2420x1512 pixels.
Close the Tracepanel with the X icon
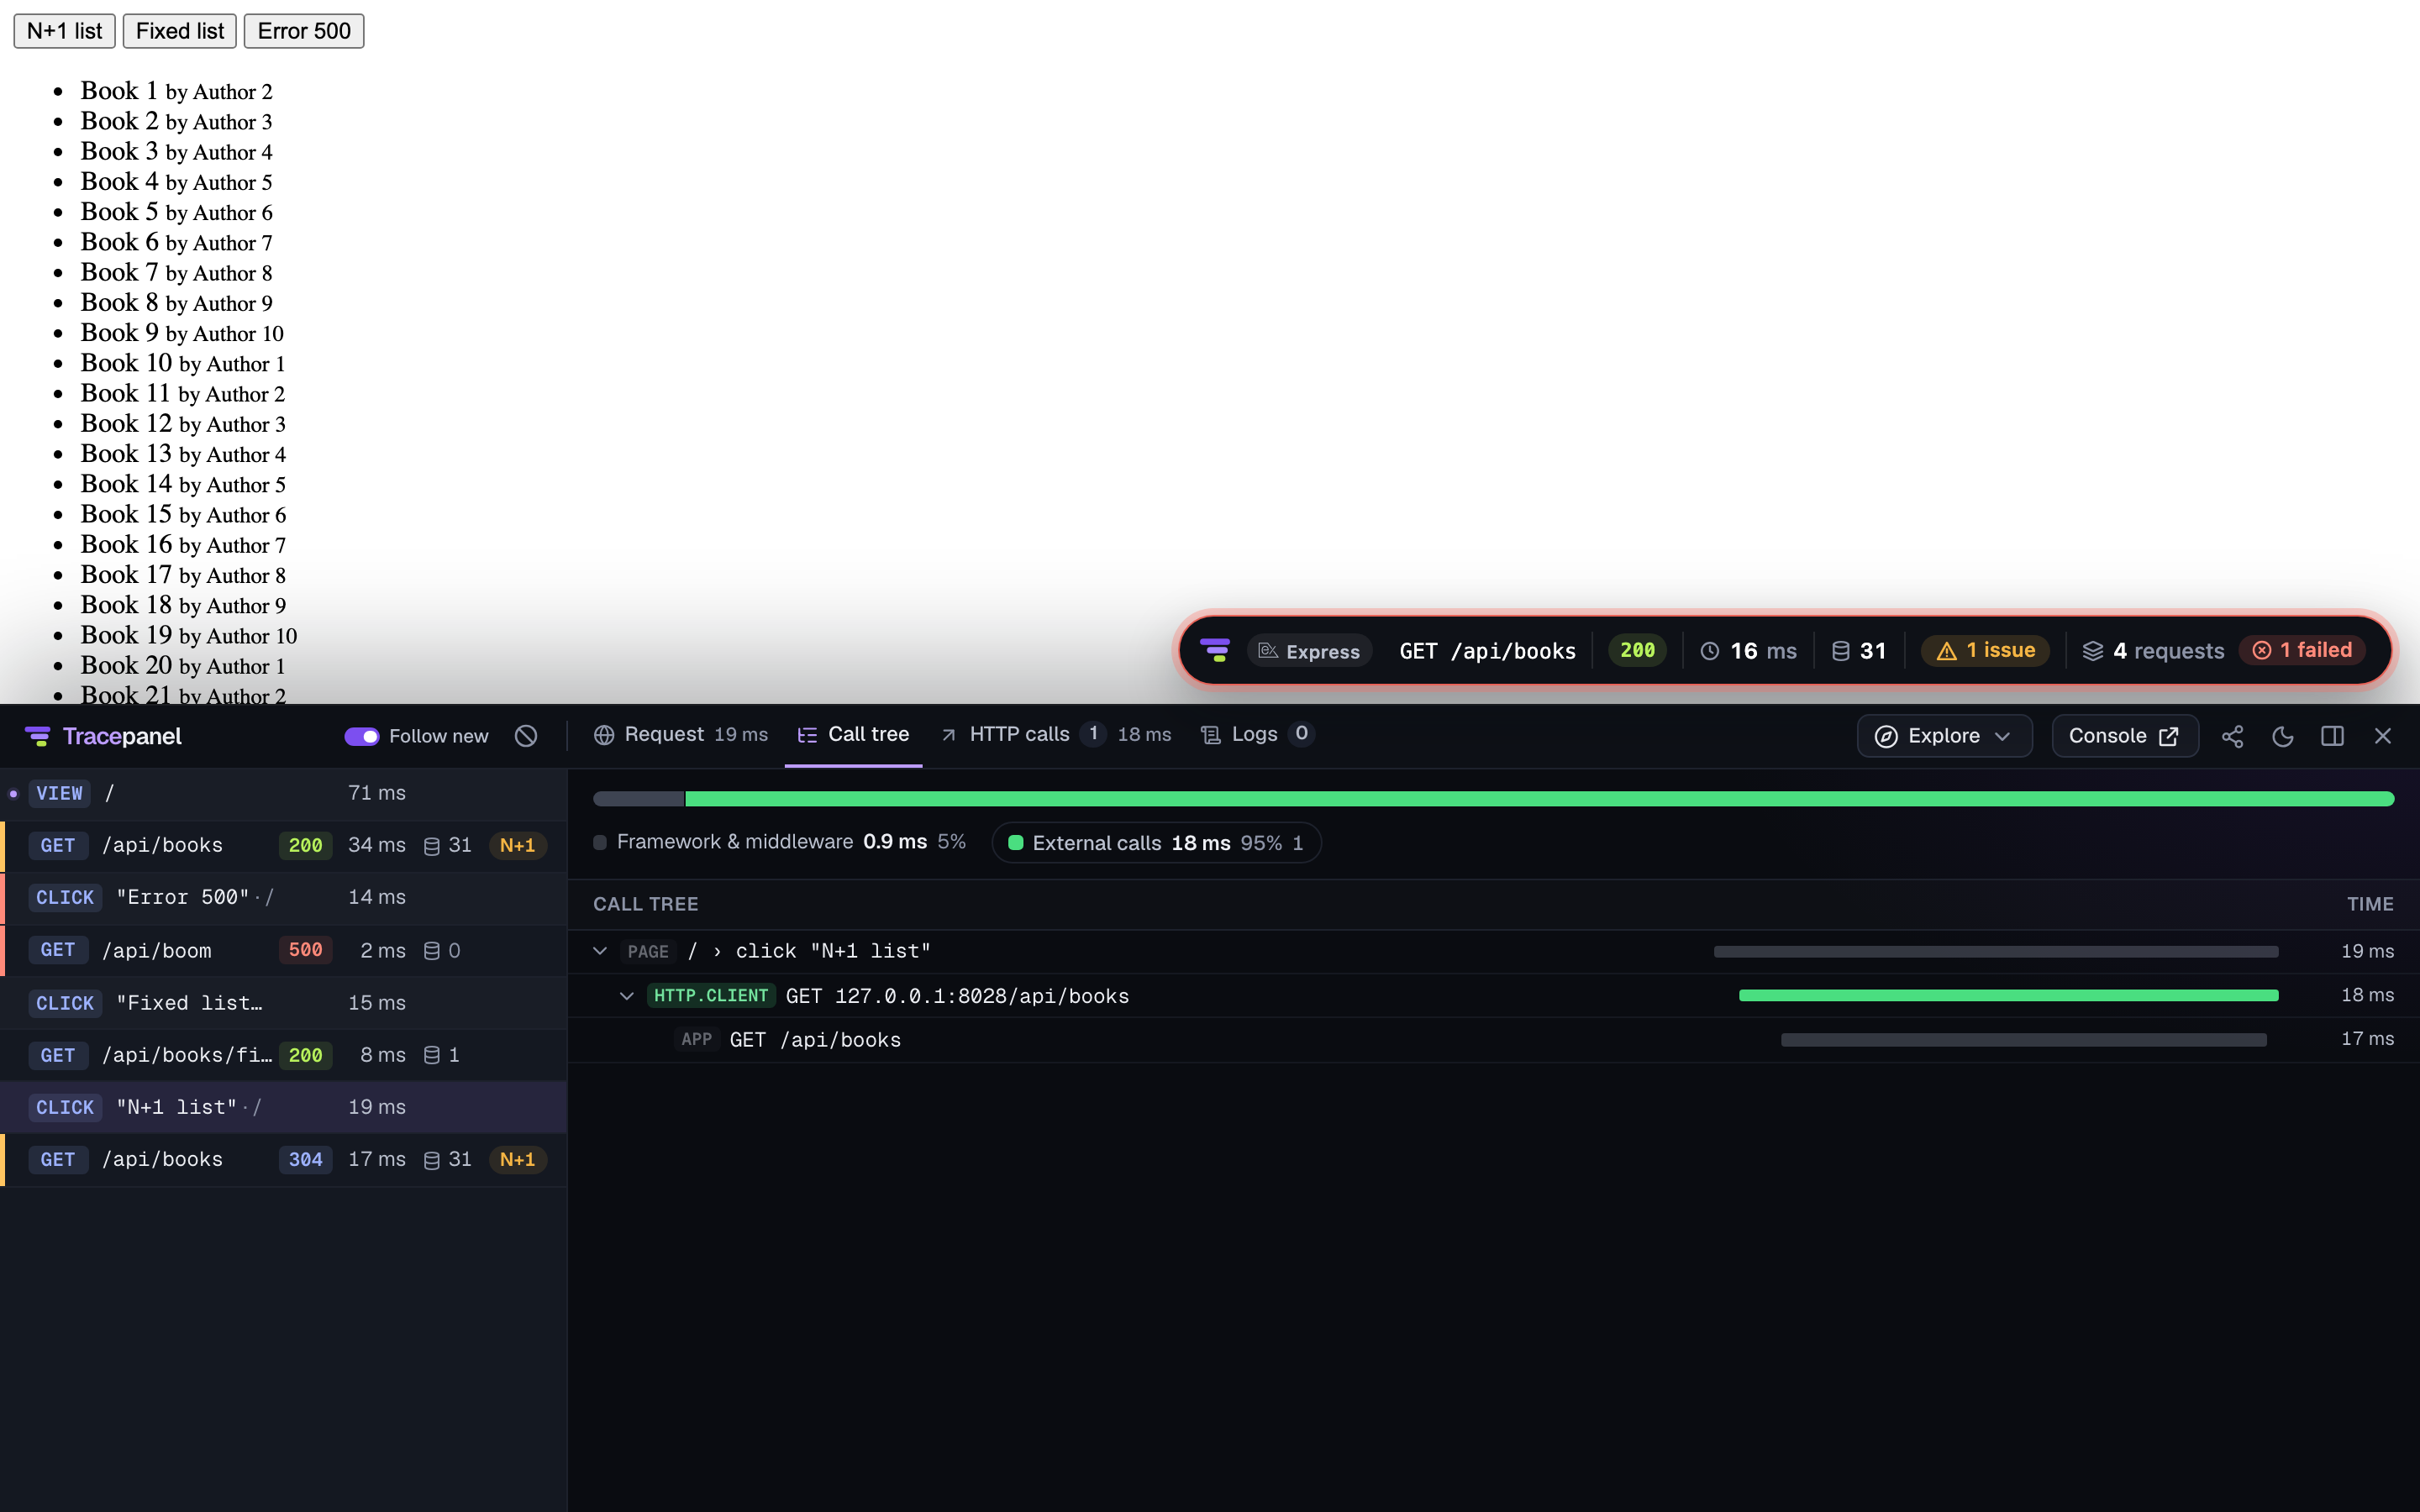coord(2382,736)
